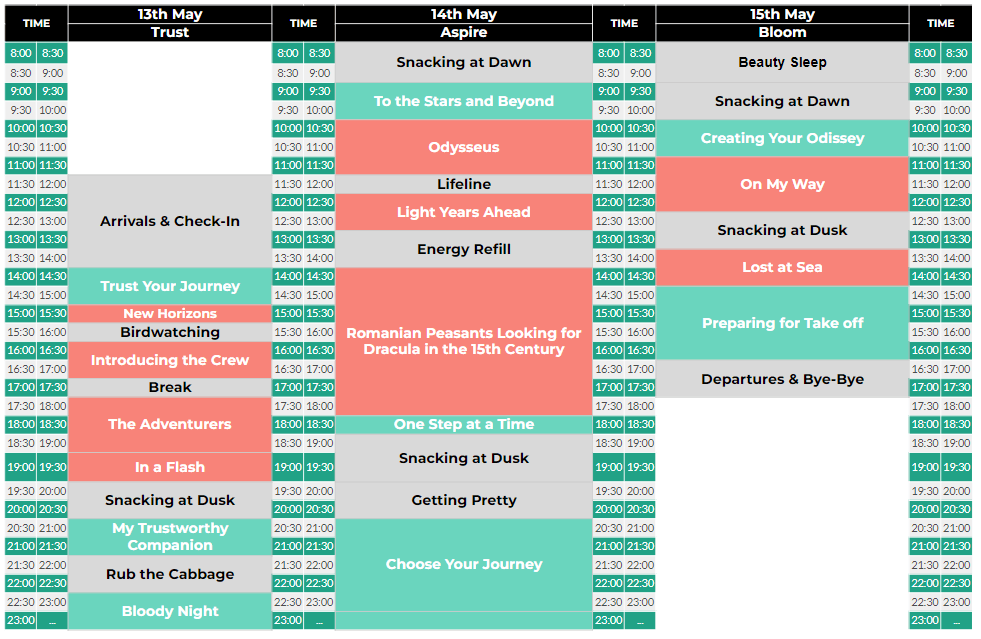Select the 'Trust Your Journey' session
Image resolution: width=981 pixels, height=639 pixels.
(x=170, y=286)
